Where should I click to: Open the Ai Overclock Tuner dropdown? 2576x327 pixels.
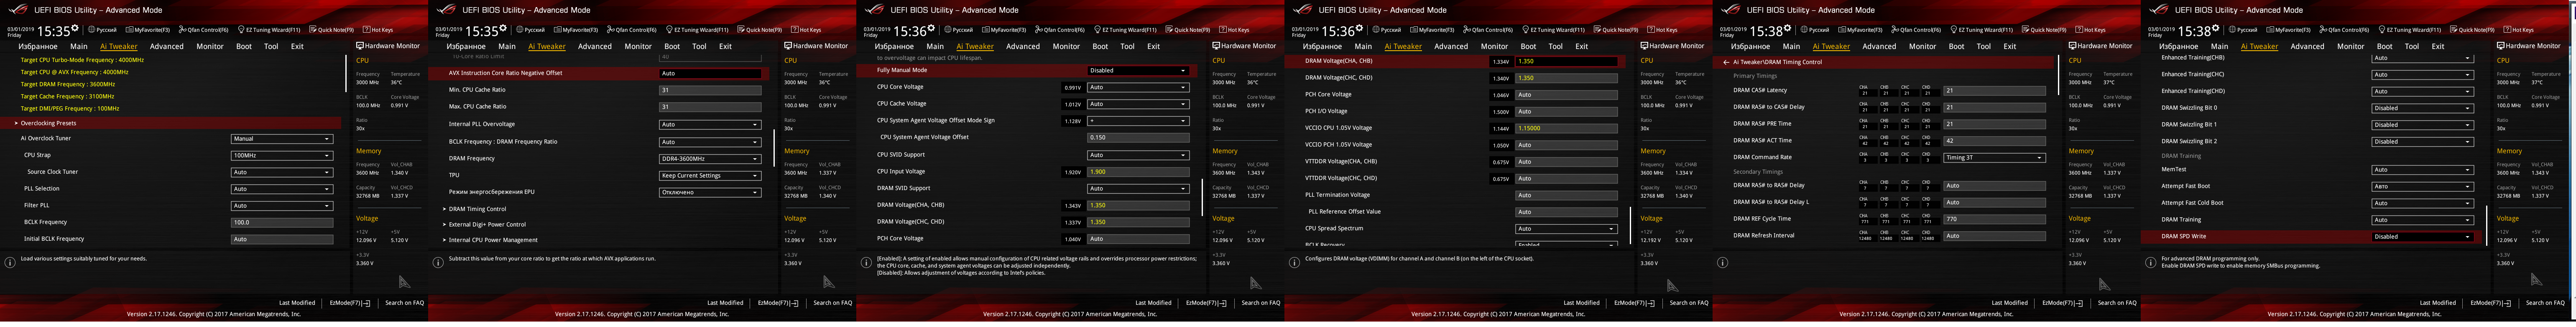[281, 138]
